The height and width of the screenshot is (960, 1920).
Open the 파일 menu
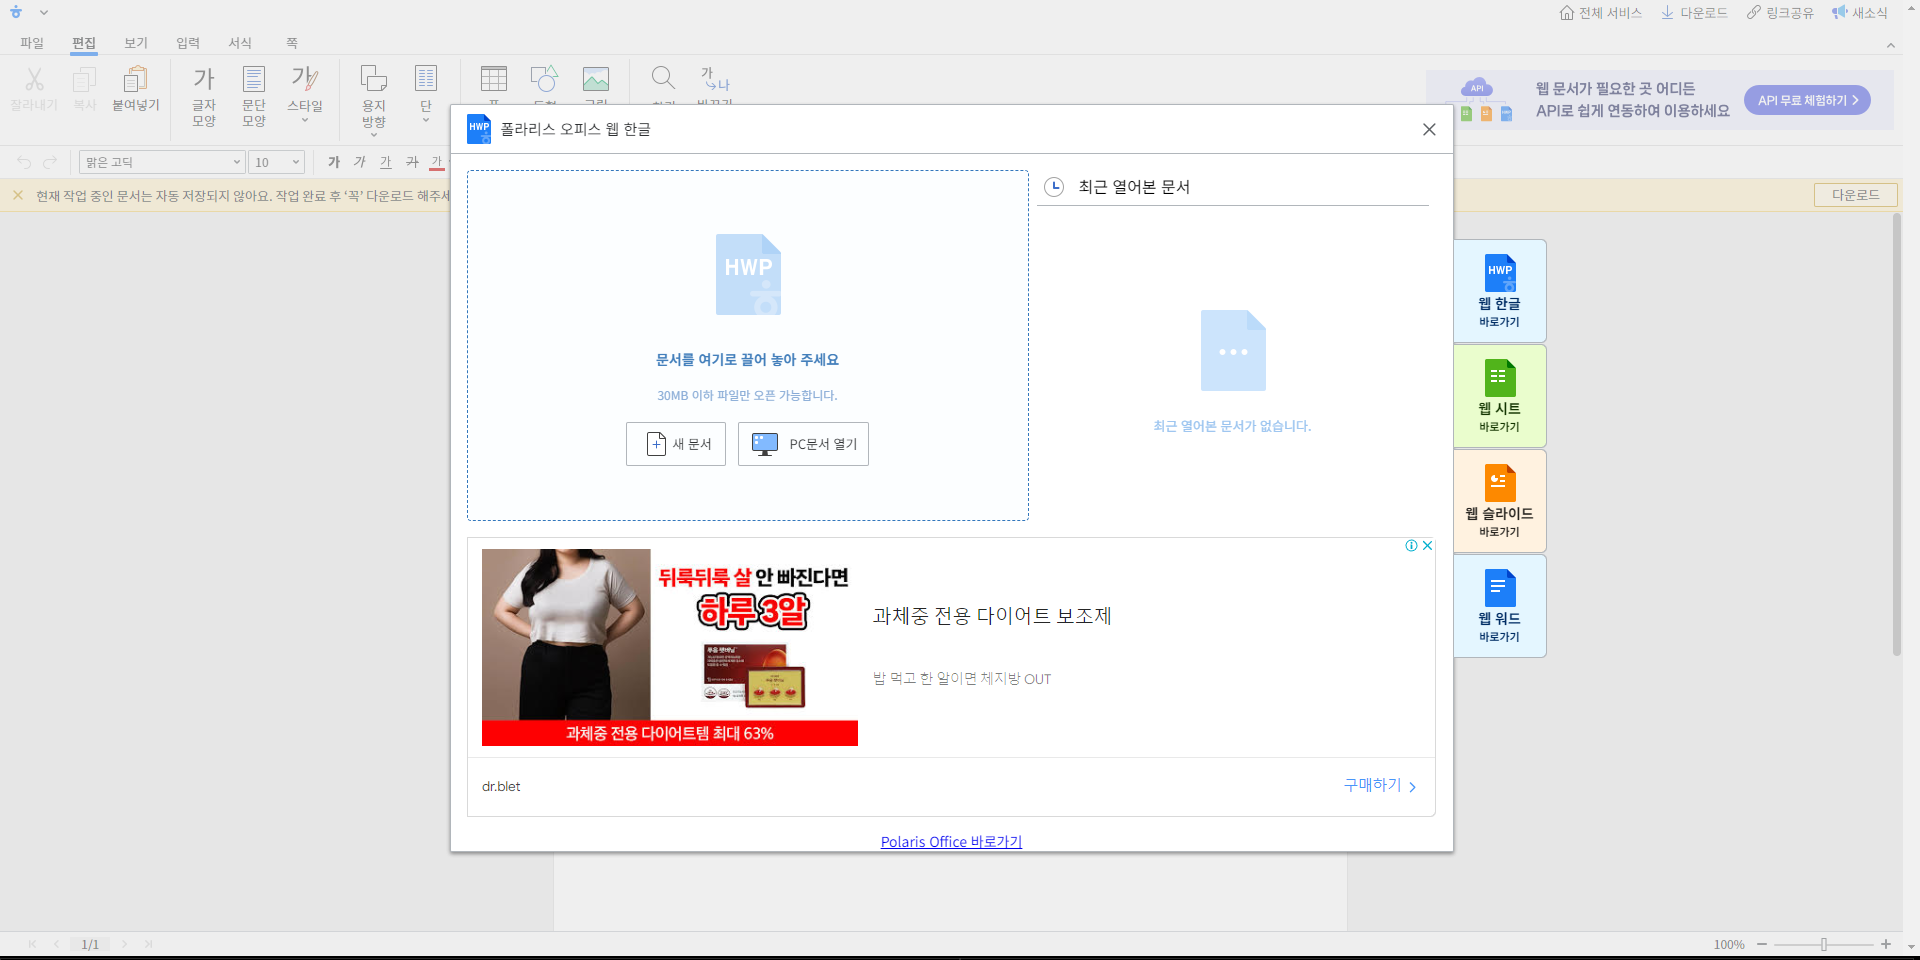(31, 43)
